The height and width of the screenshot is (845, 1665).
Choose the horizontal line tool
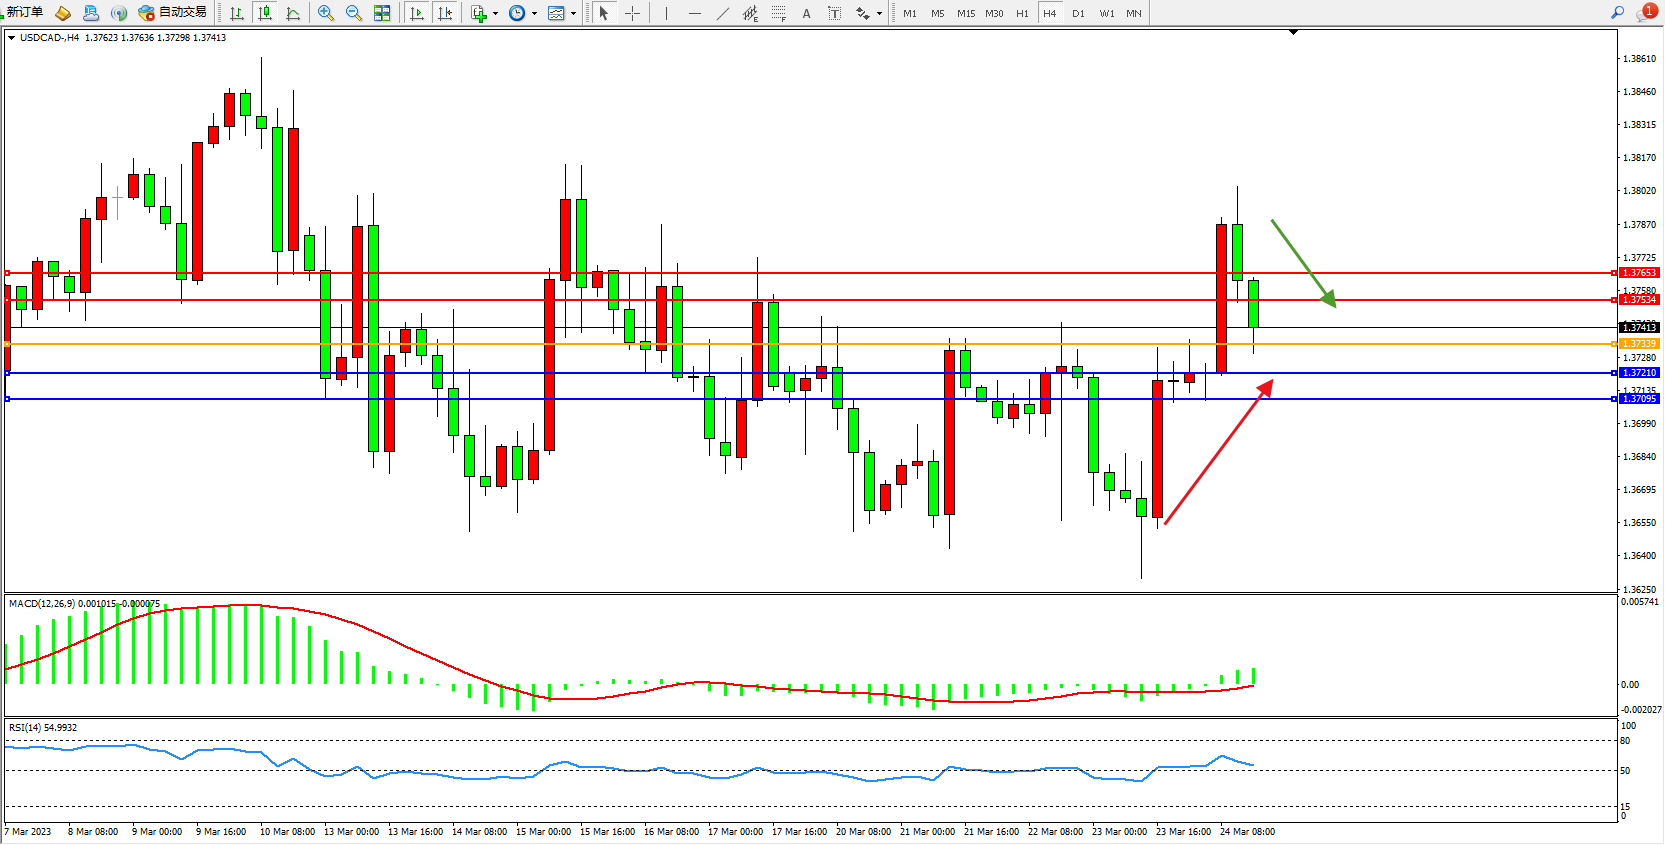(x=695, y=13)
